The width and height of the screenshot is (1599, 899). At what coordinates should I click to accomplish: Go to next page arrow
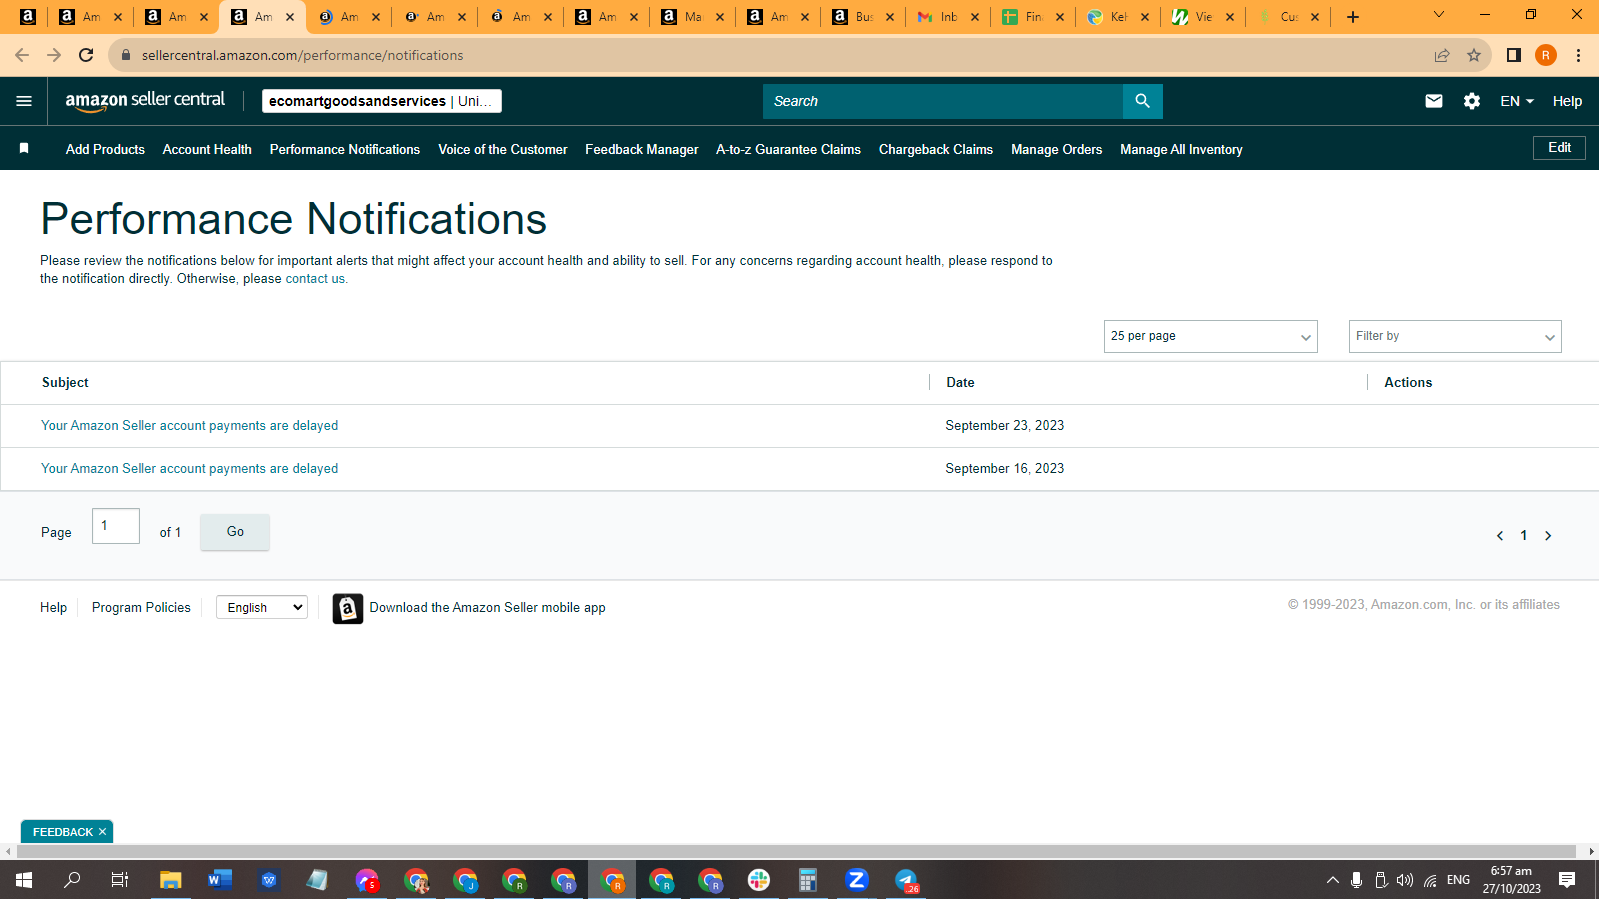click(x=1548, y=536)
